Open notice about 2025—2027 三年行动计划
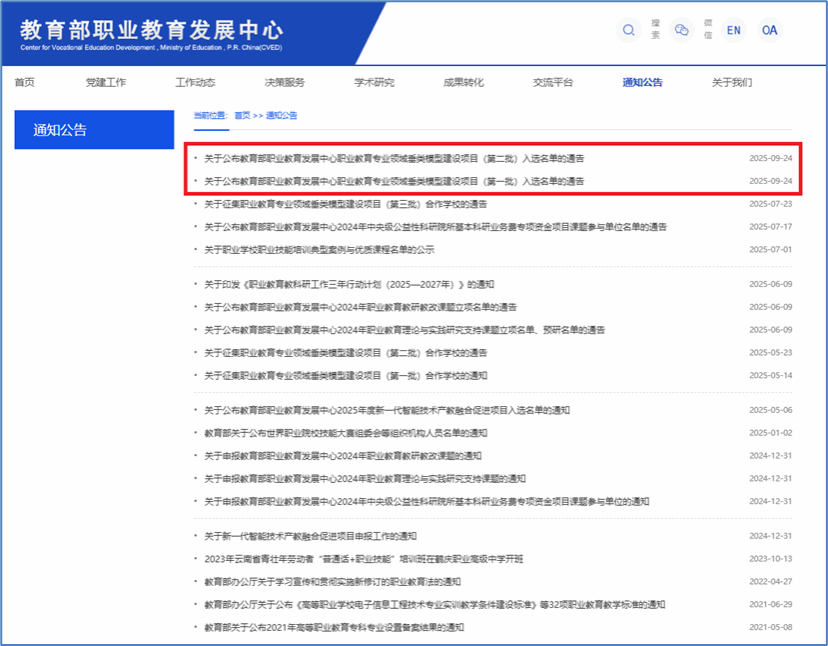The height and width of the screenshot is (646, 828). coord(349,285)
